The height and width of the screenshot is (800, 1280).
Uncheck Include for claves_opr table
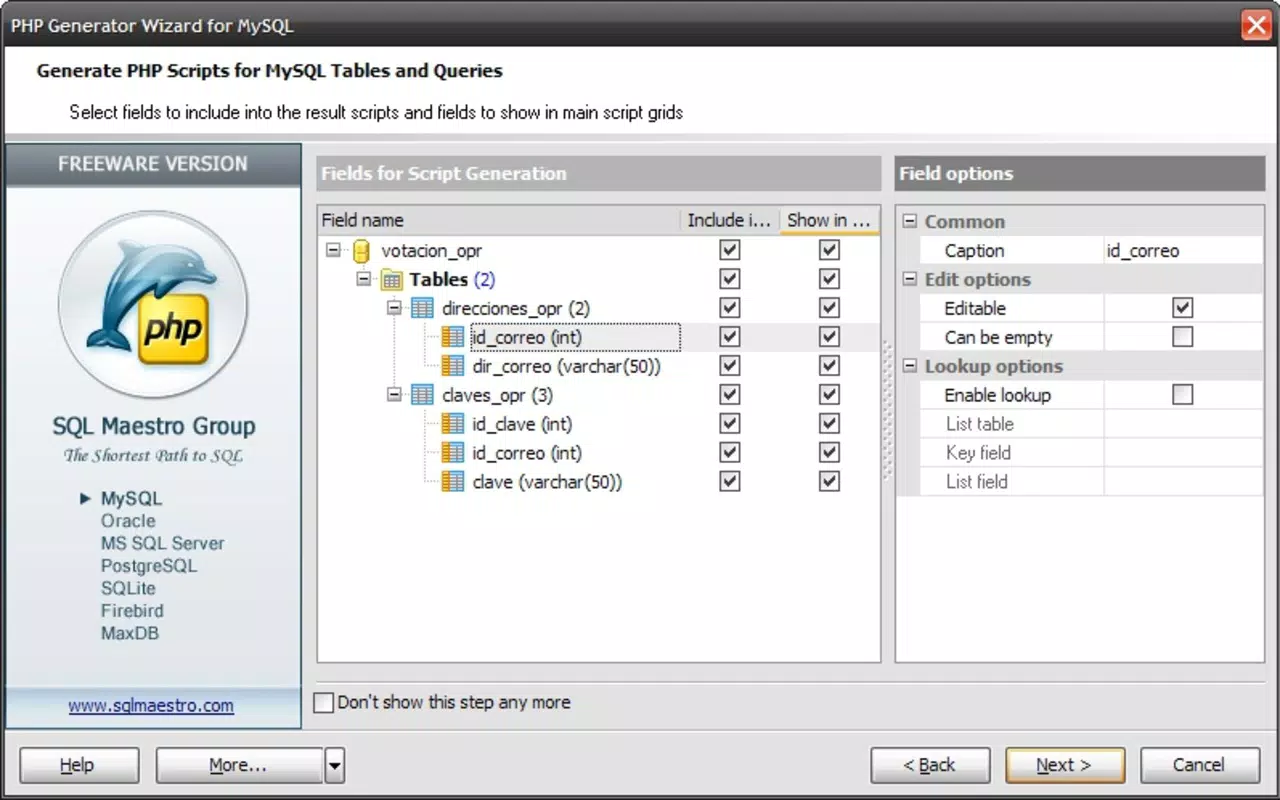pos(730,395)
